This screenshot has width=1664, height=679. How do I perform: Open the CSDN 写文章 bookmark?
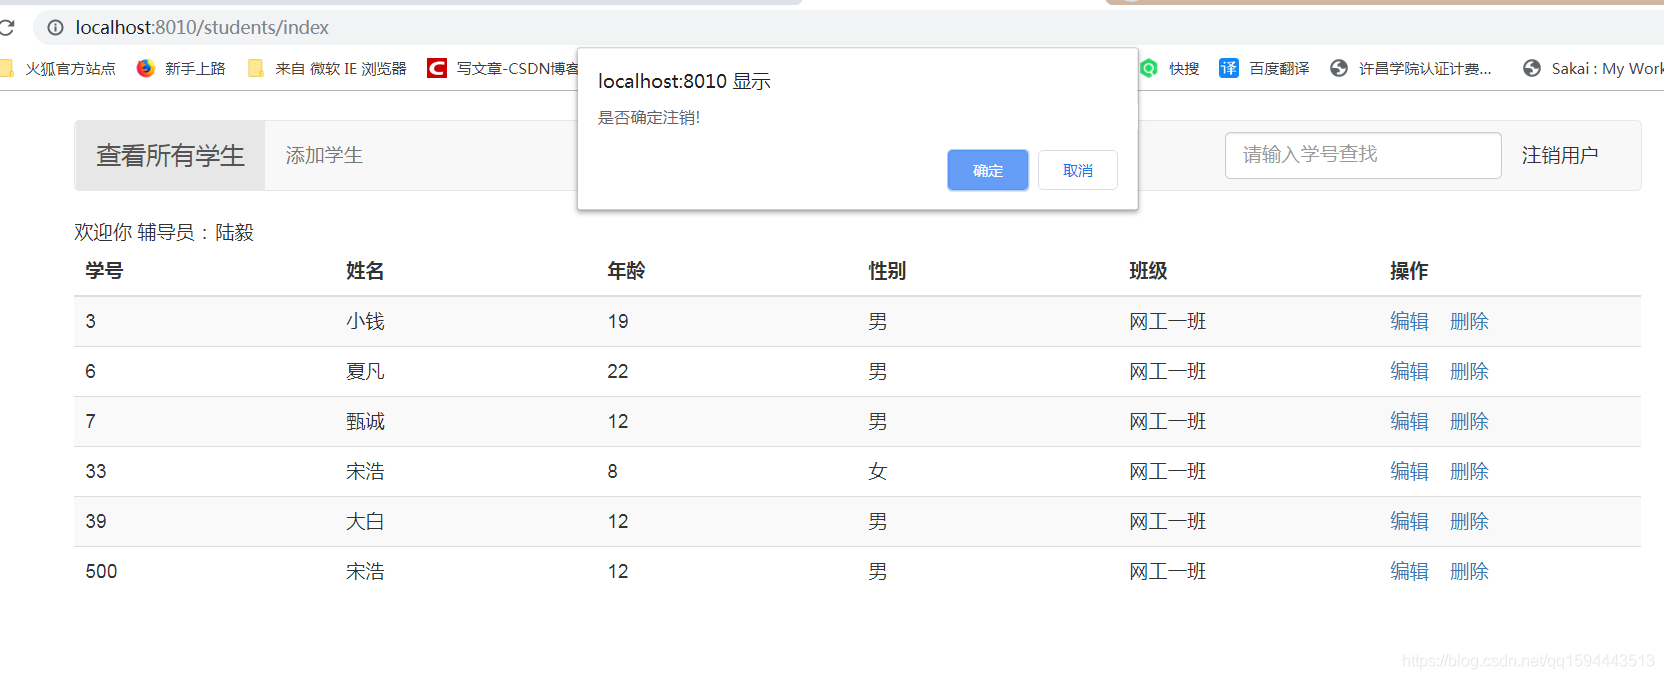tap(503, 68)
